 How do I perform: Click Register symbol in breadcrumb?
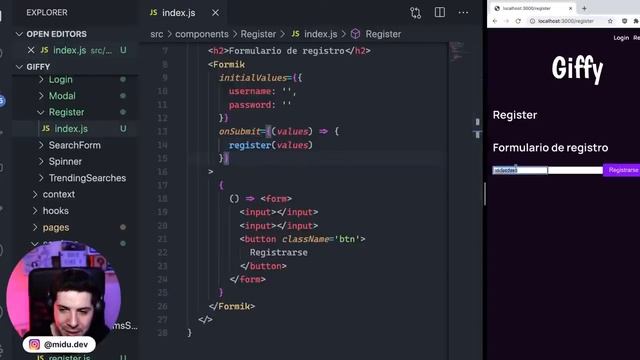pyautogui.click(x=383, y=34)
